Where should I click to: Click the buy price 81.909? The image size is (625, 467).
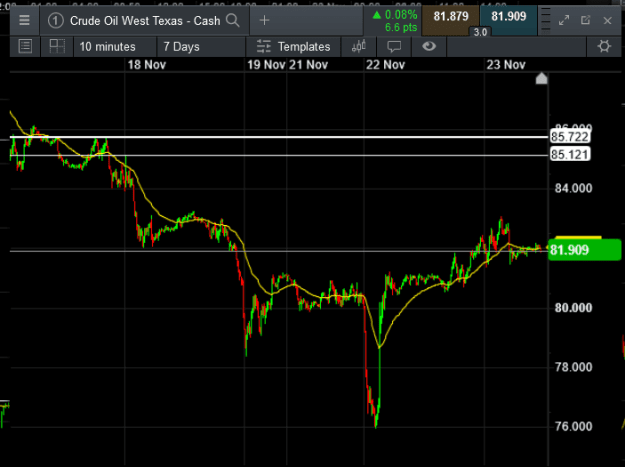(x=509, y=17)
